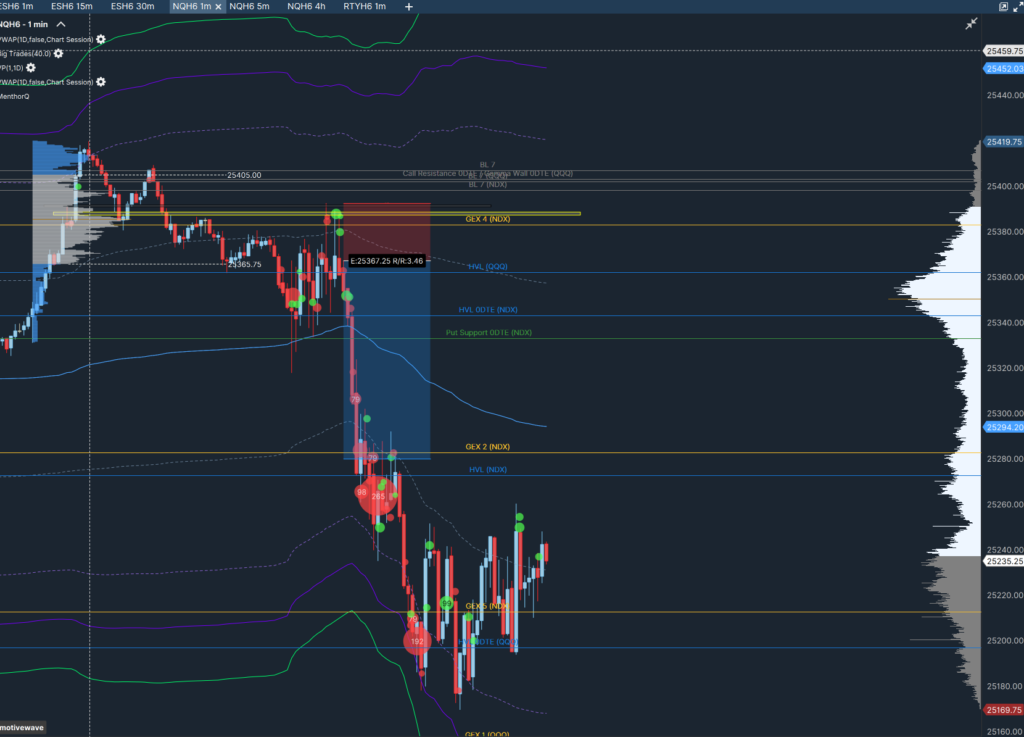Select the E:25367.25 R/R:3.46 trade label
The image size is (1024, 737).
pos(385,260)
